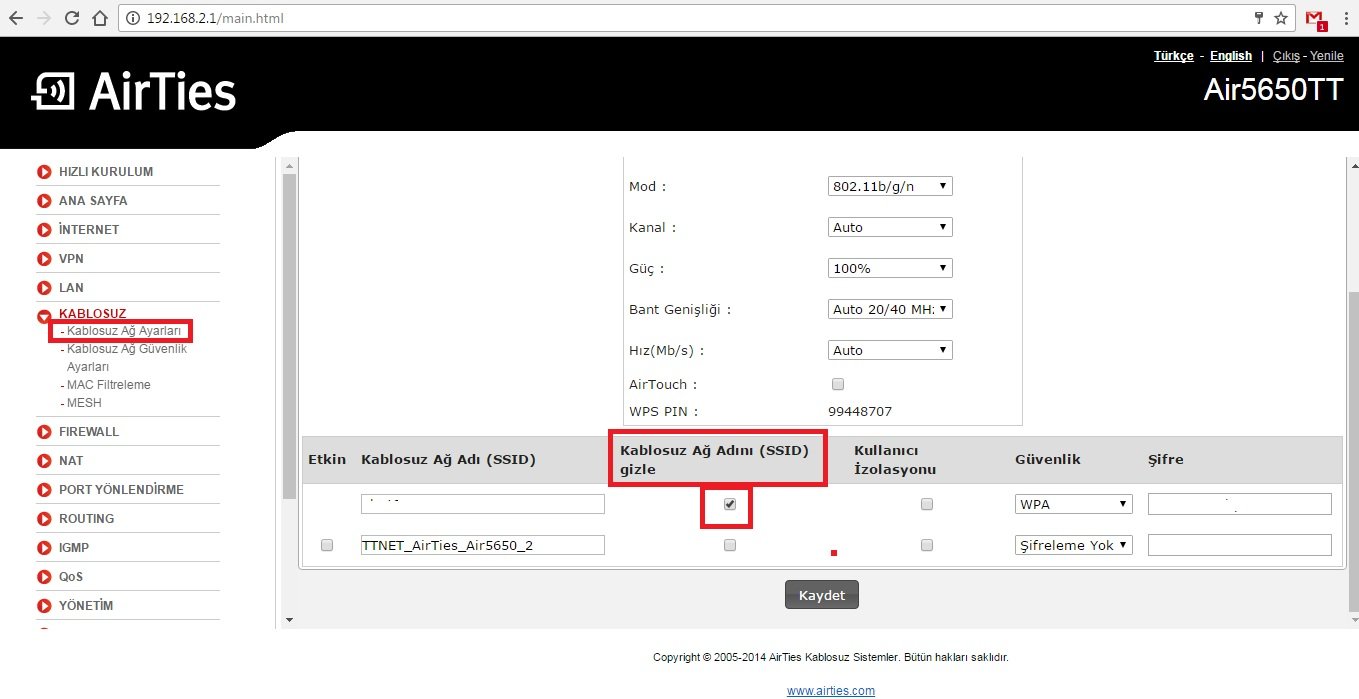Screen dimensions: 1359x699
Task: Open the browser home page icon
Action: [x=99, y=18]
